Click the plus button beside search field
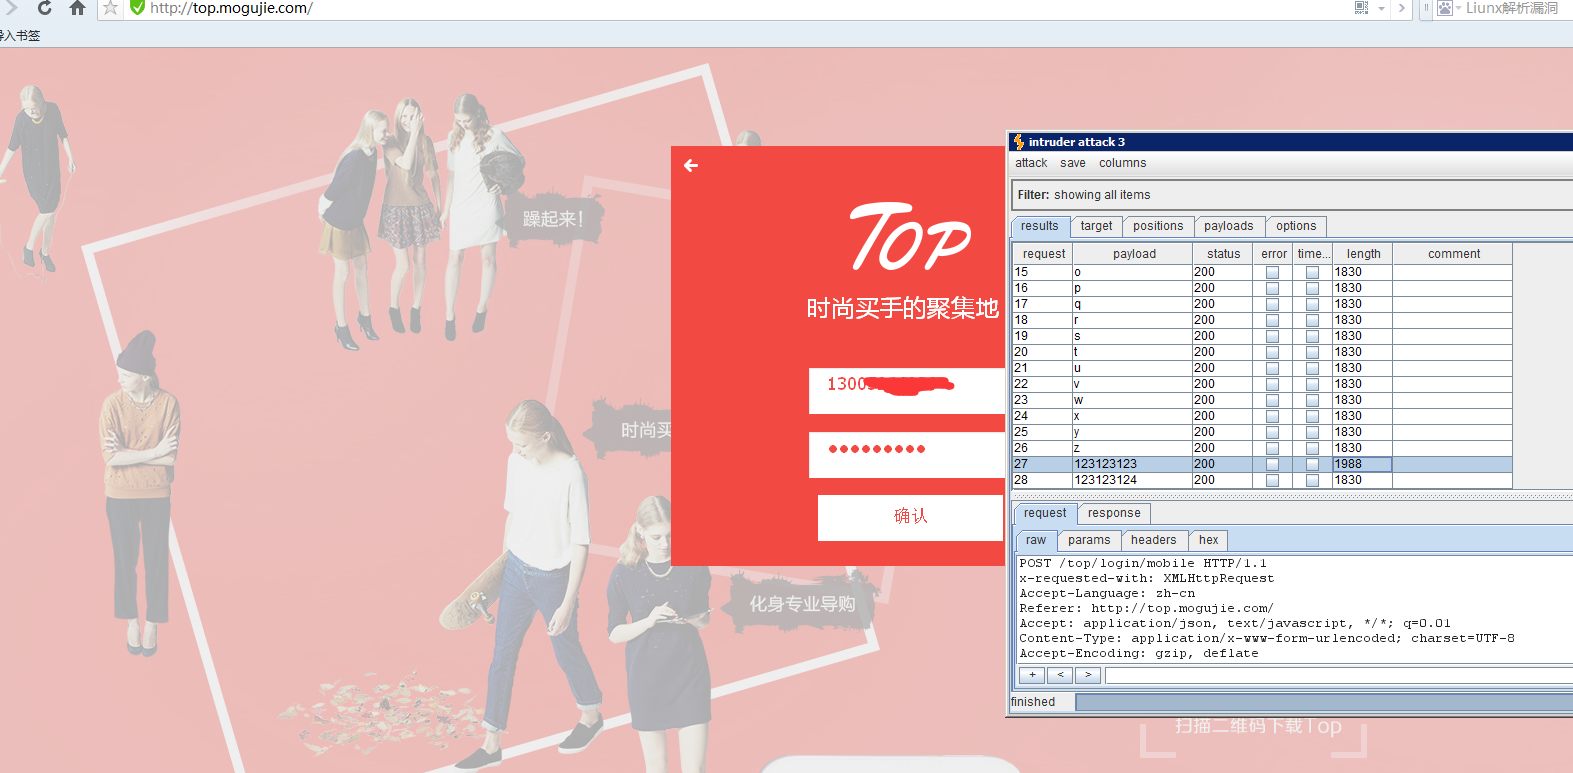The image size is (1573, 773). click(1032, 675)
